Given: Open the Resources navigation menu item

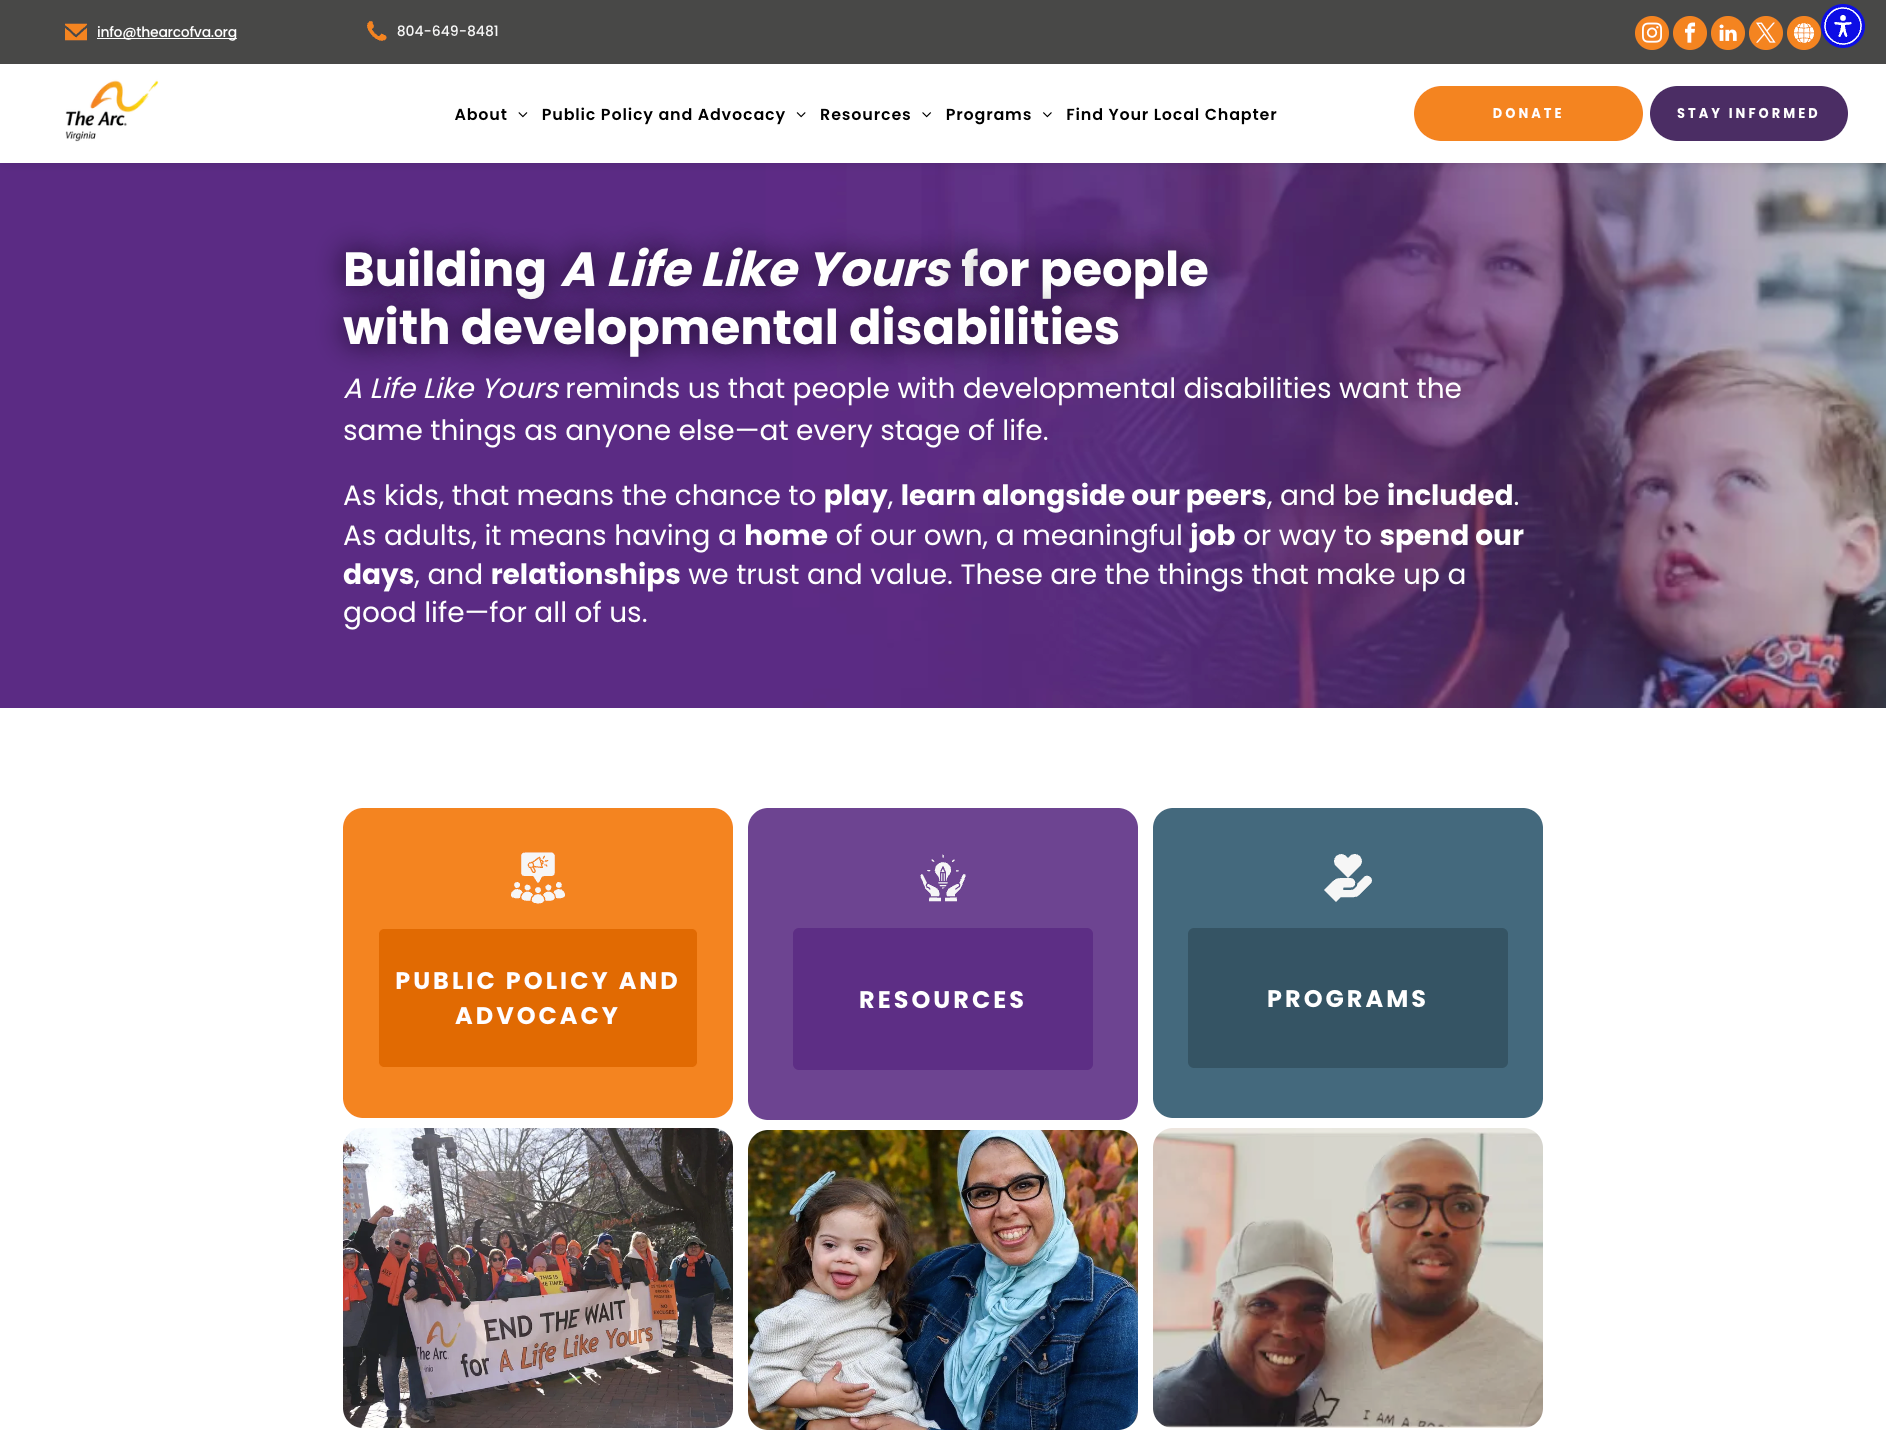Looking at the screenshot, I should point(865,114).
